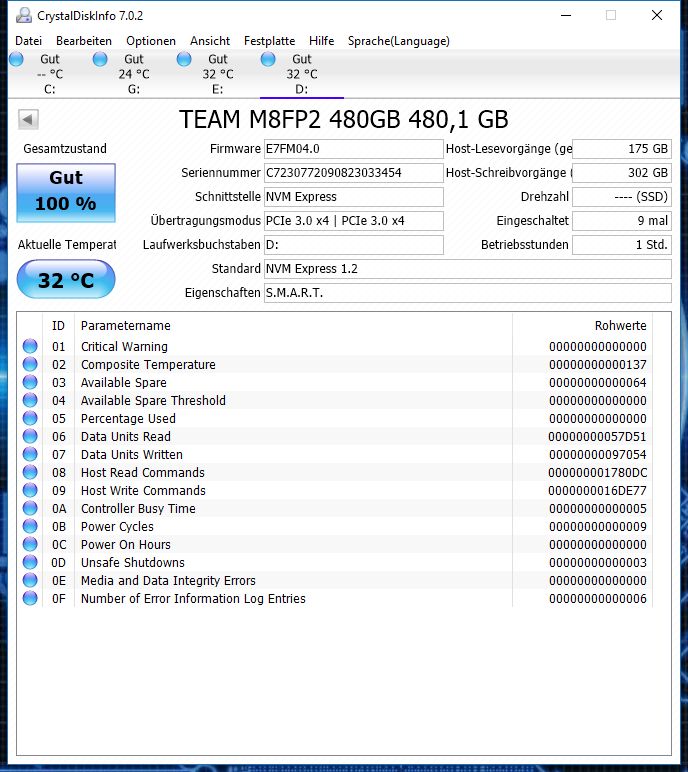Click raw value 0000000016DE77
The image size is (688, 772).
coord(597,490)
